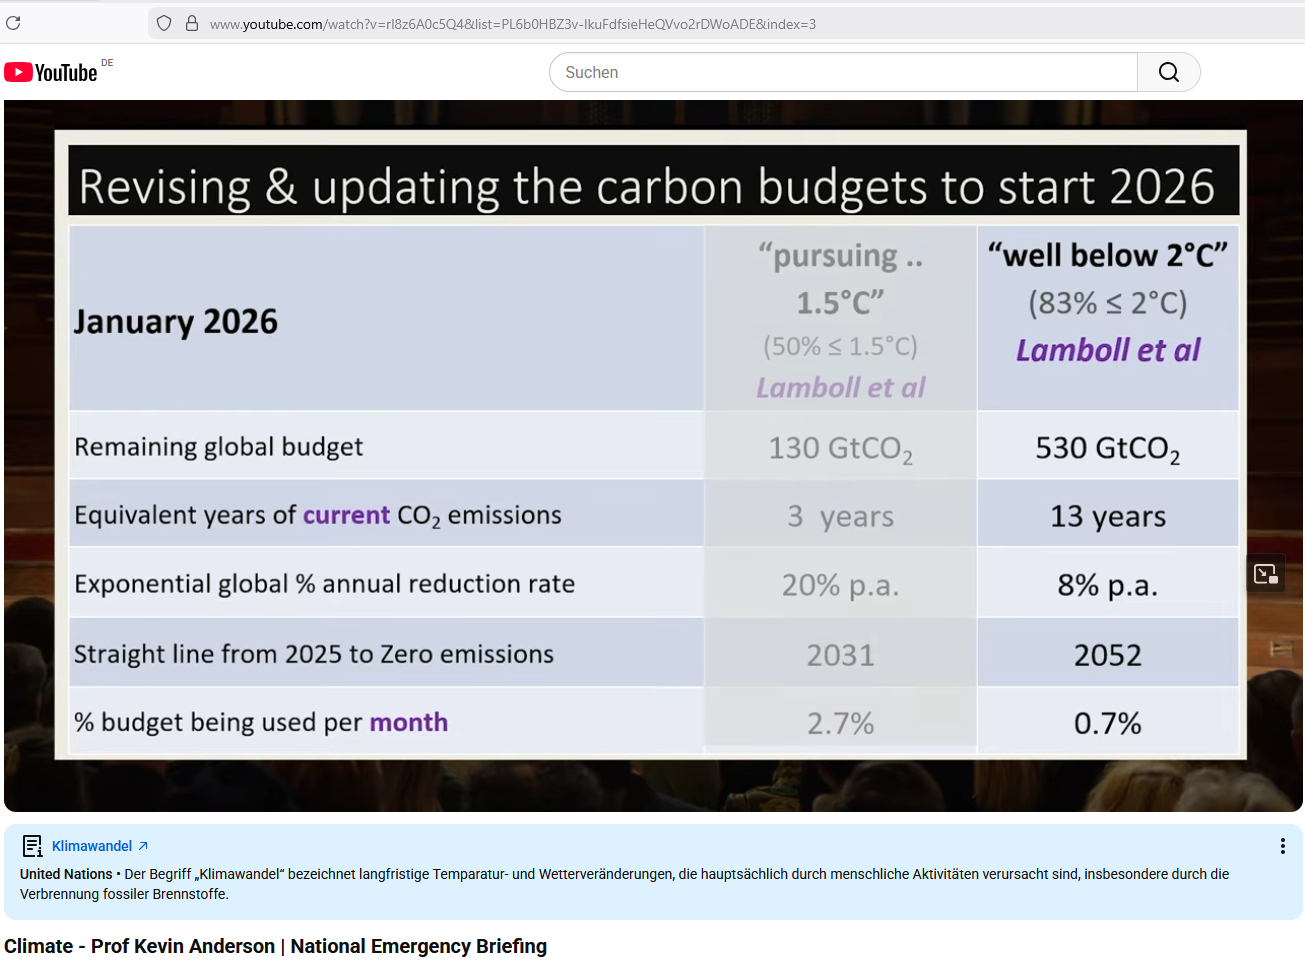This screenshot has width=1305, height=962.
Task: Click the tracking protection shield icon
Action: [x=164, y=23]
